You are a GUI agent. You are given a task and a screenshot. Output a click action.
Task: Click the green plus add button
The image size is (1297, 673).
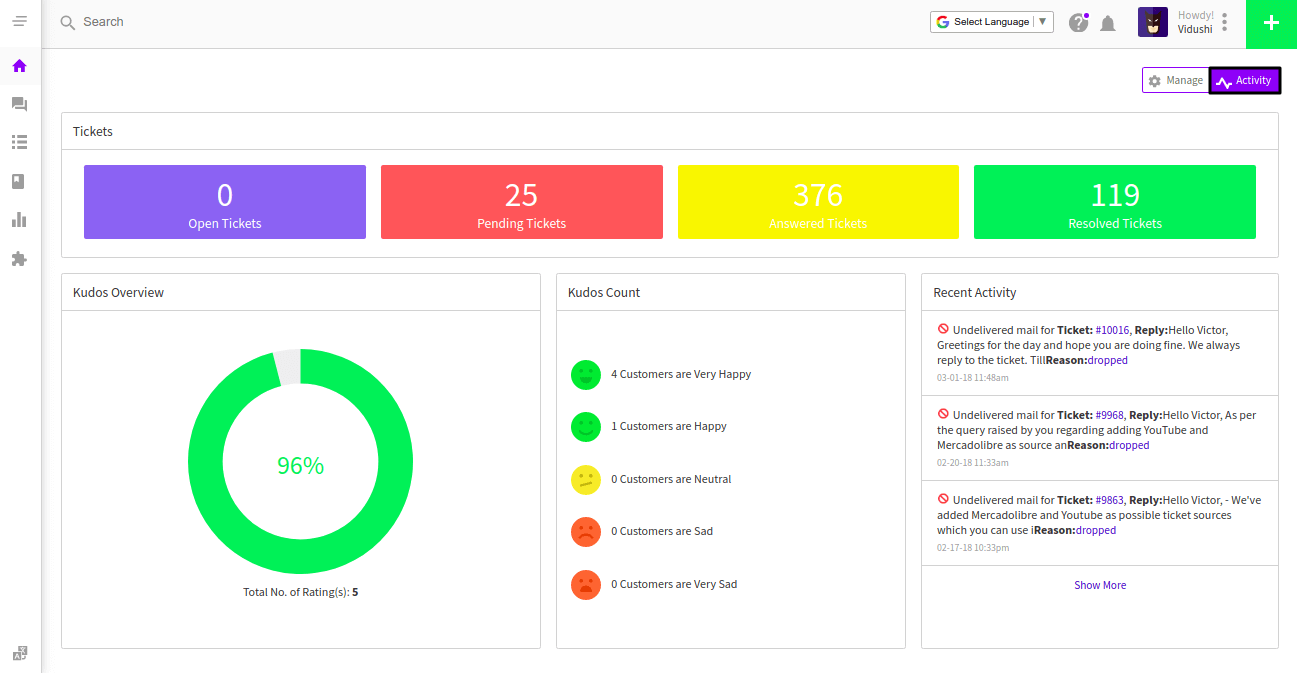(x=1271, y=23)
